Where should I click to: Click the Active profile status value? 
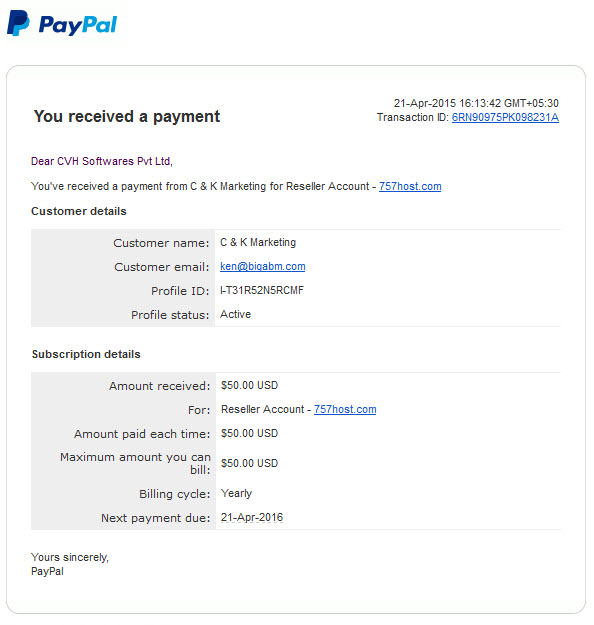pos(235,314)
